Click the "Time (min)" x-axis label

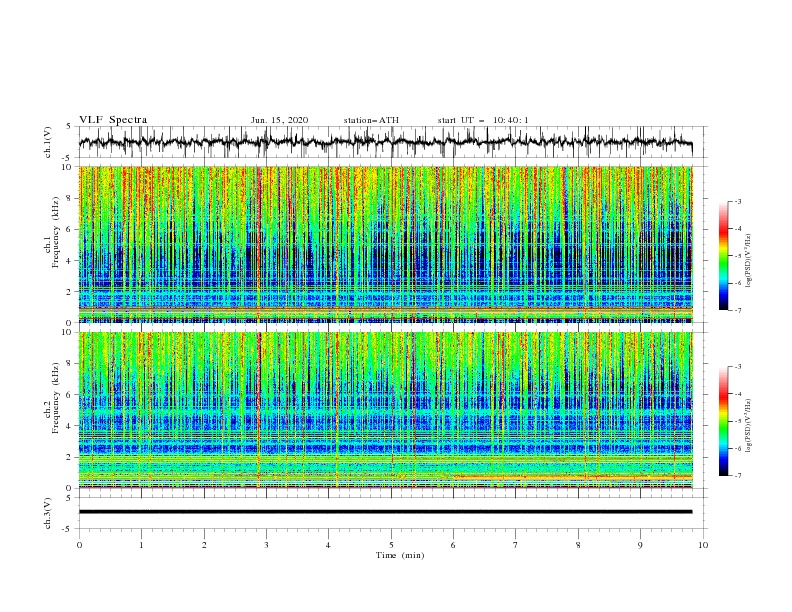pyautogui.click(x=400, y=555)
